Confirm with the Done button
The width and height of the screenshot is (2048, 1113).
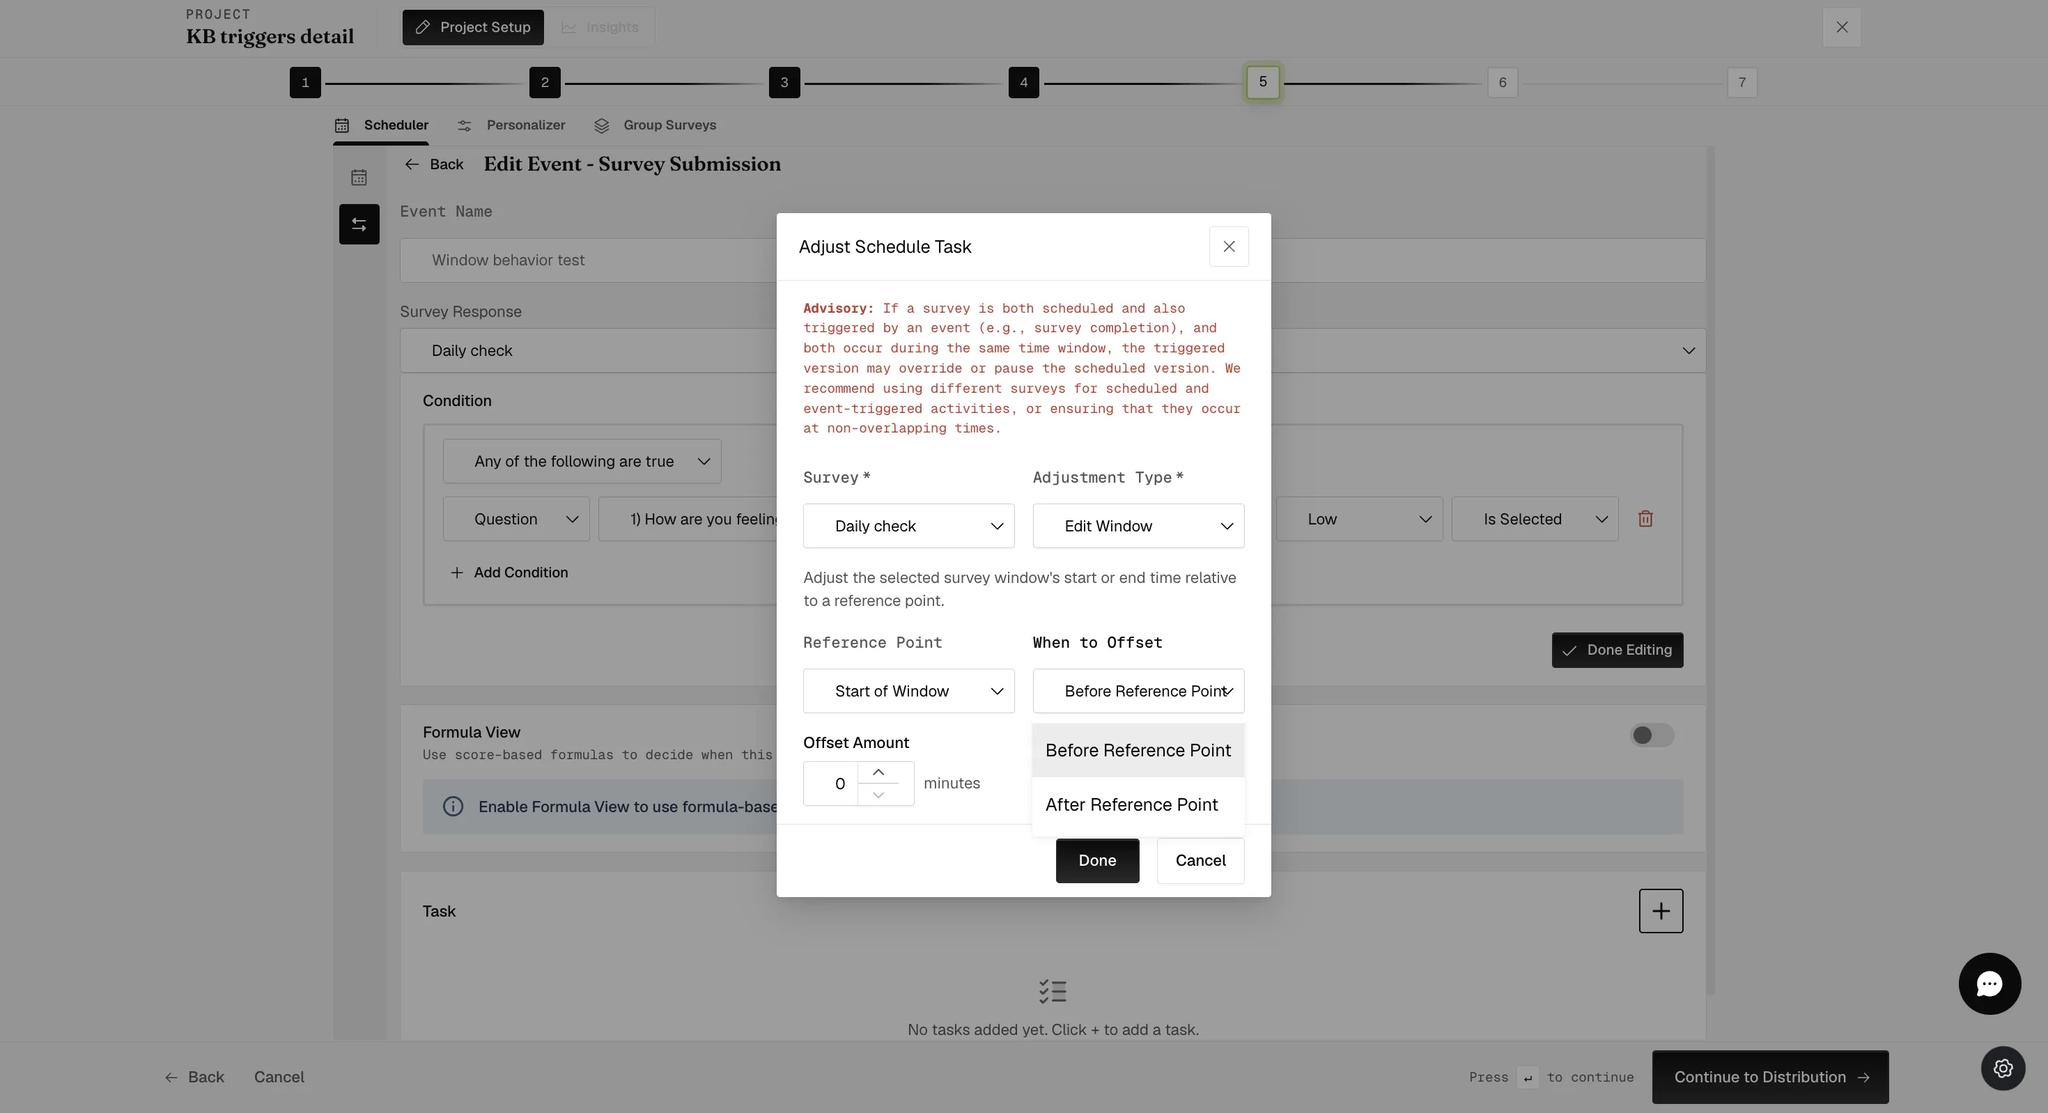[x=1097, y=861]
